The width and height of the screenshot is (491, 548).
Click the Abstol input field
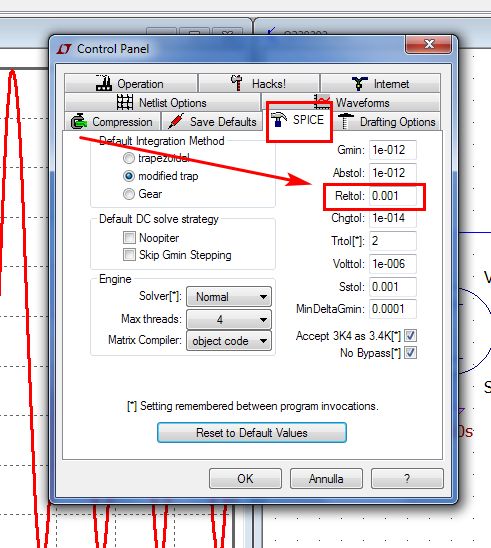pos(392,173)
